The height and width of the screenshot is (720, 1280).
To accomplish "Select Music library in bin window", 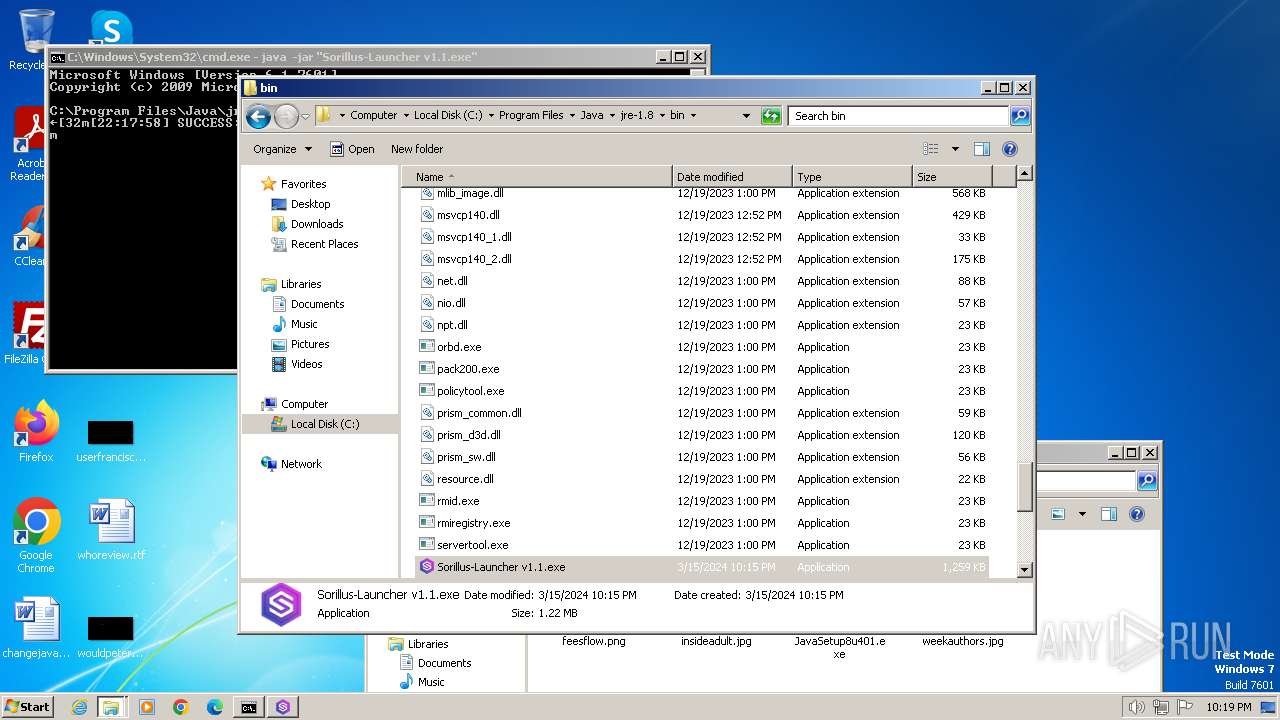I will click(304, 324).
